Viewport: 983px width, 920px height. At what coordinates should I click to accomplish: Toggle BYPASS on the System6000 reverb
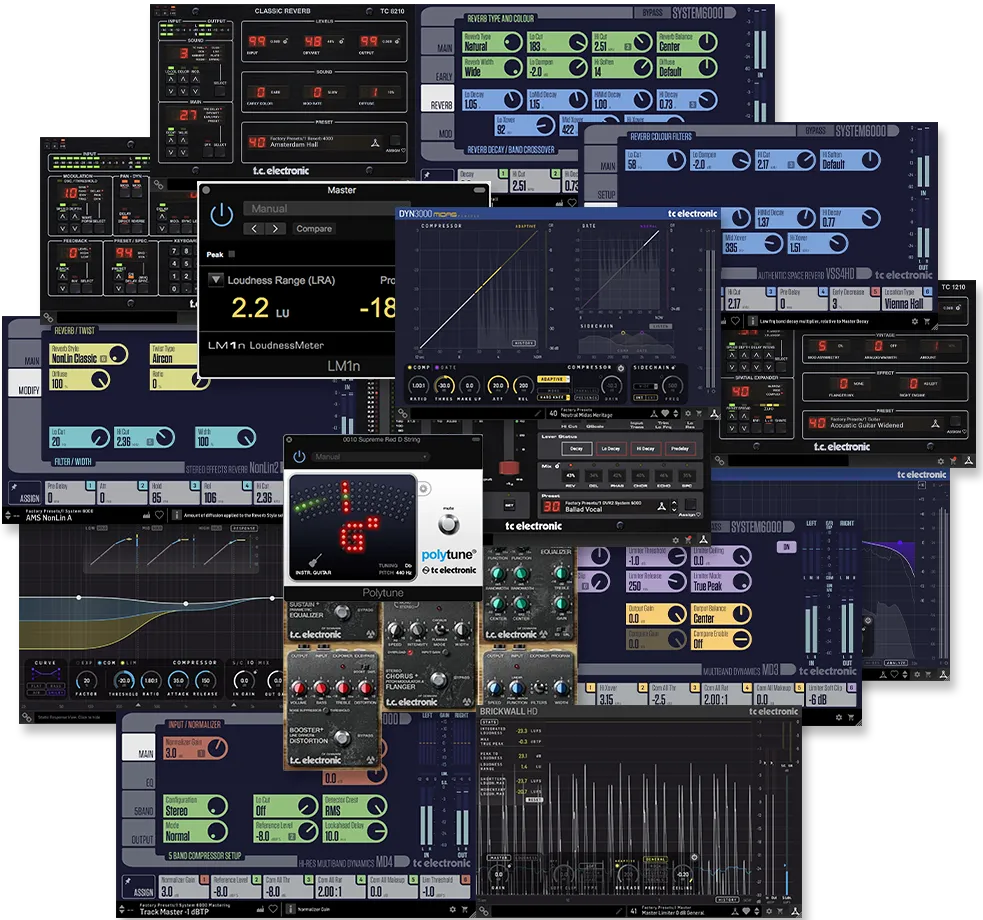(x=652, y=13)
